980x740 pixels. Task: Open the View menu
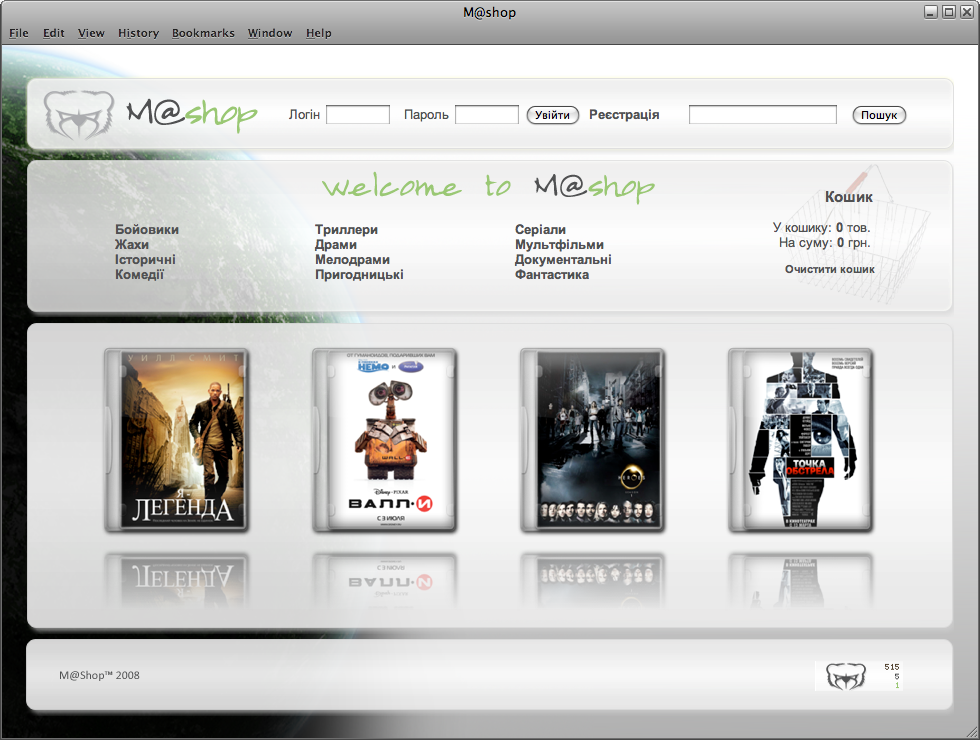point(91,33)
